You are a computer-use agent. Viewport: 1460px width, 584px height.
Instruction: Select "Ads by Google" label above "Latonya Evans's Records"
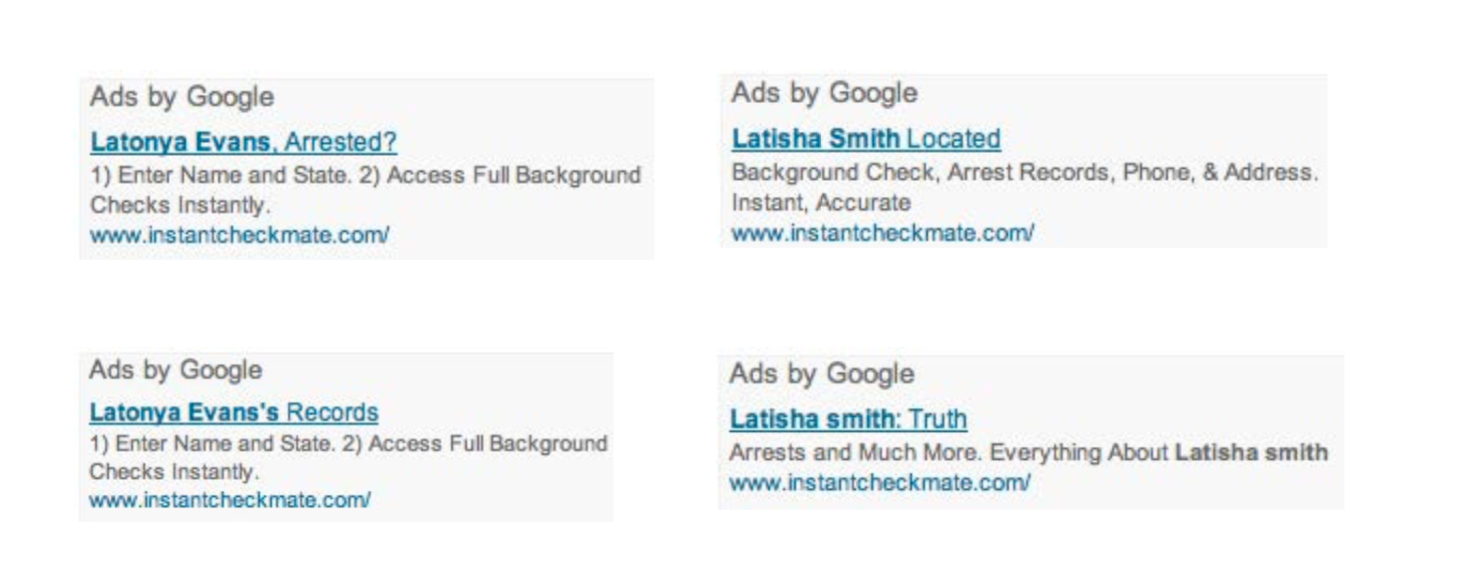pos(175,370)
